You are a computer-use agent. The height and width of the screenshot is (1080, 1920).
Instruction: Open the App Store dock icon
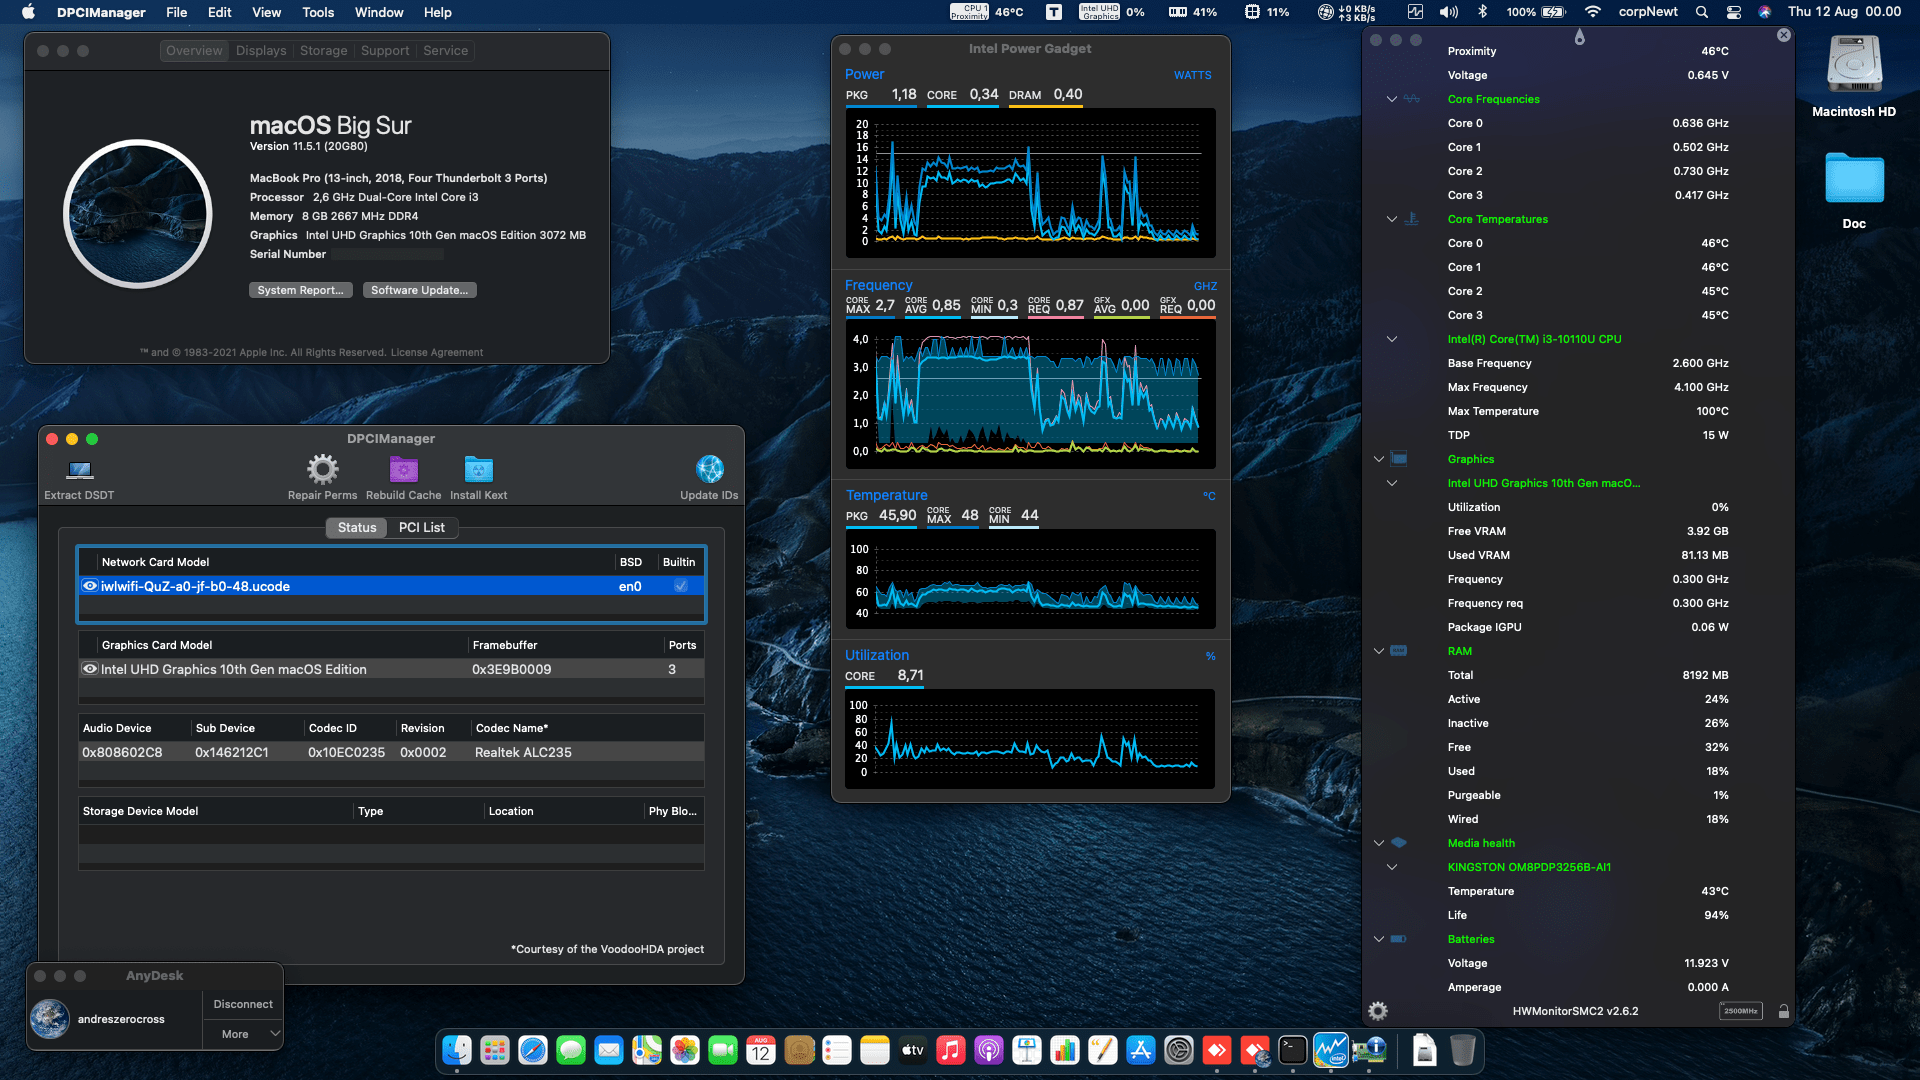click(x=1141, y=1050)
